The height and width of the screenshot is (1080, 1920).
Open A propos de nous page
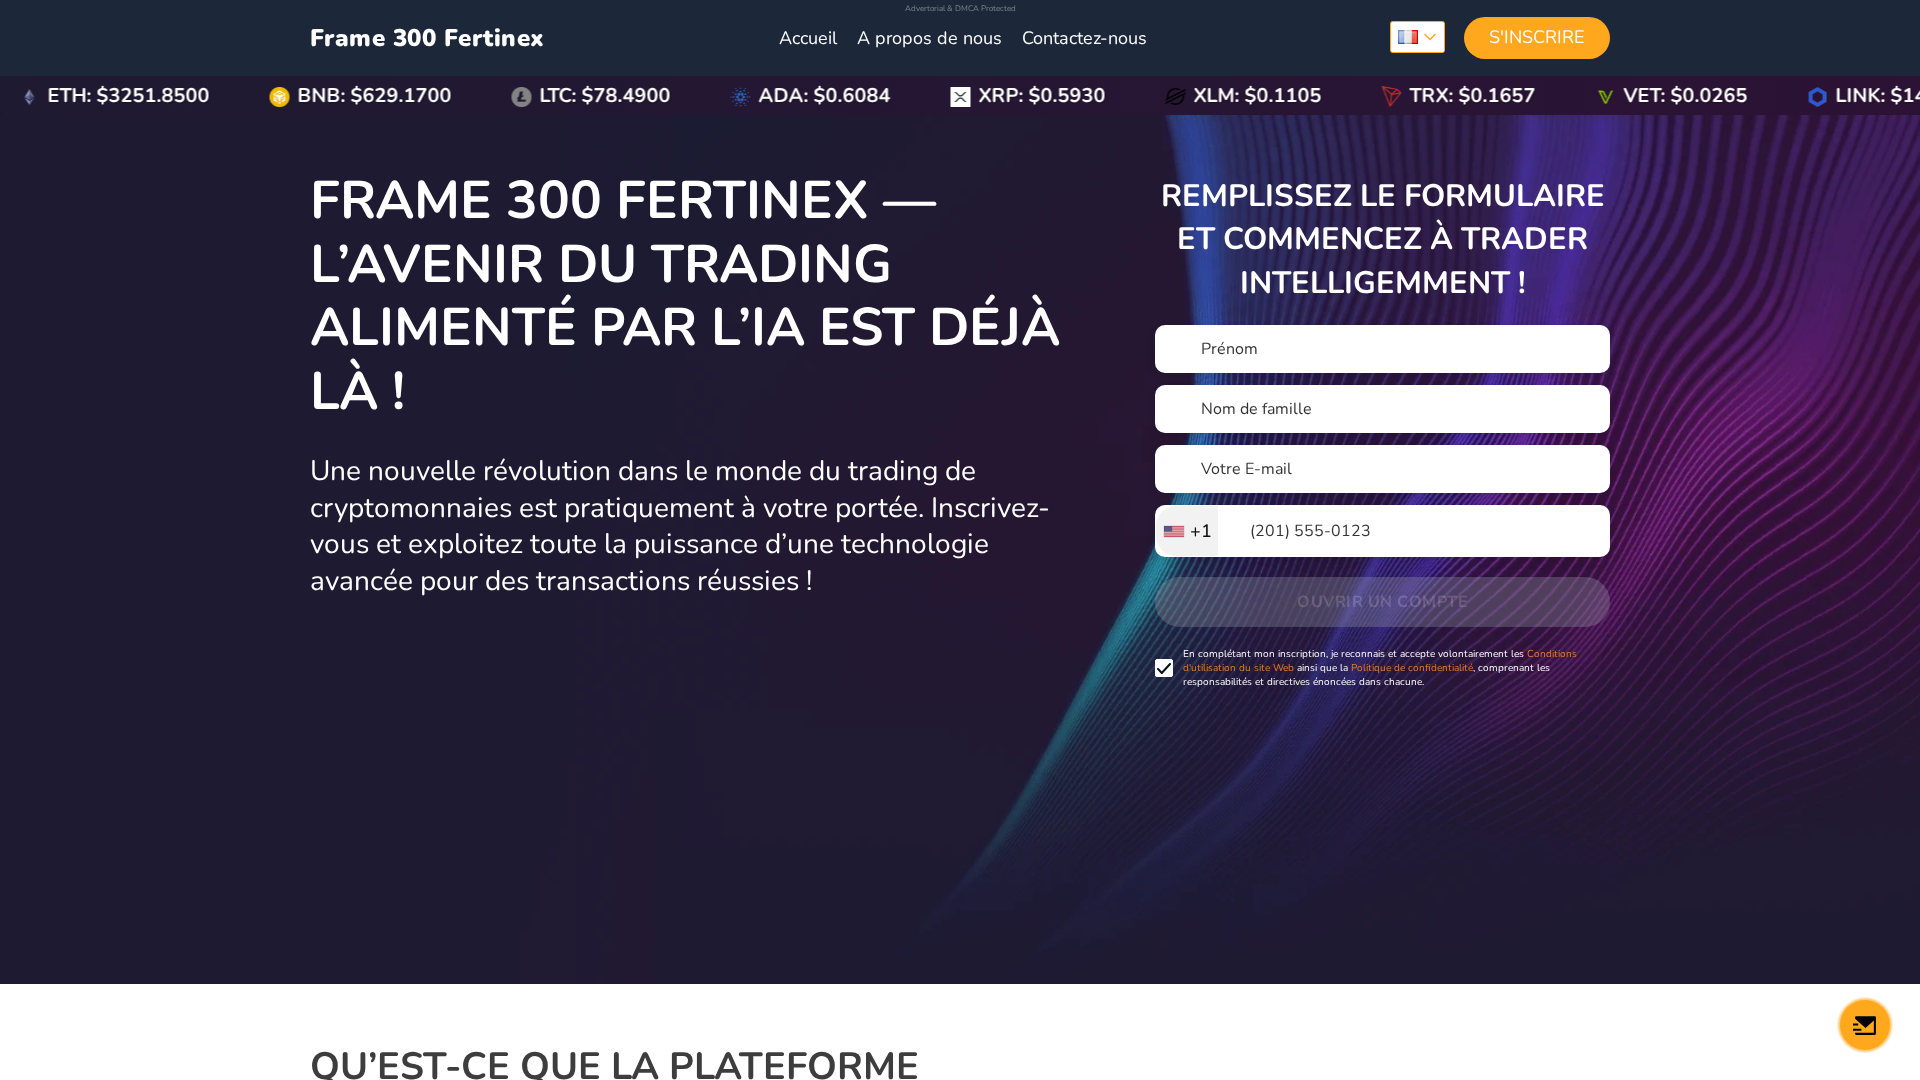[x=929, y=38]
